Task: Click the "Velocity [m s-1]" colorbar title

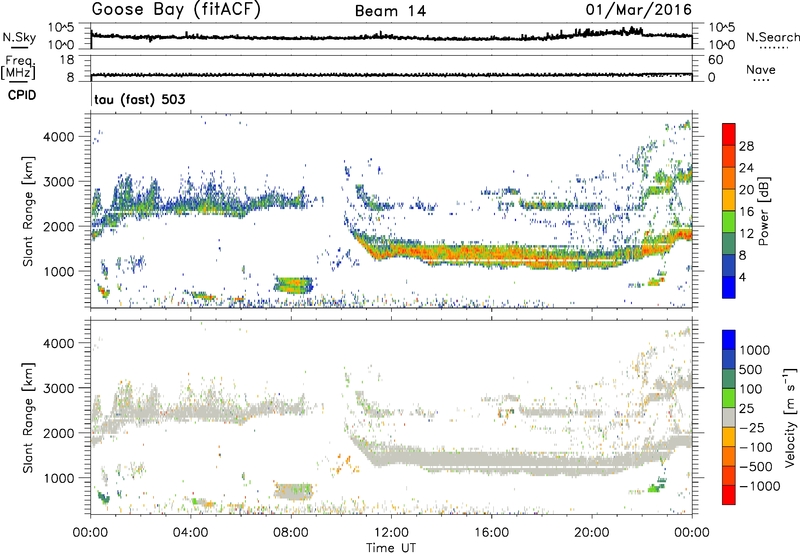Action: pos(790,417)
